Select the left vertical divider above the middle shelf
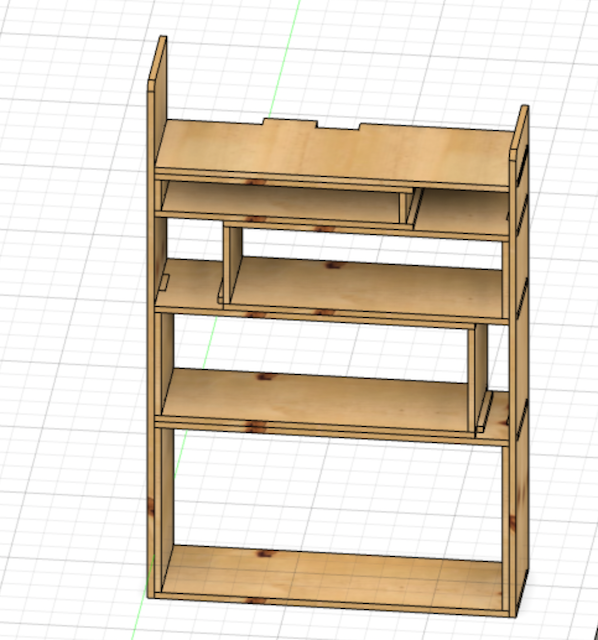The height and width of the screenshot is (640, 598). (x=233, y=265)
